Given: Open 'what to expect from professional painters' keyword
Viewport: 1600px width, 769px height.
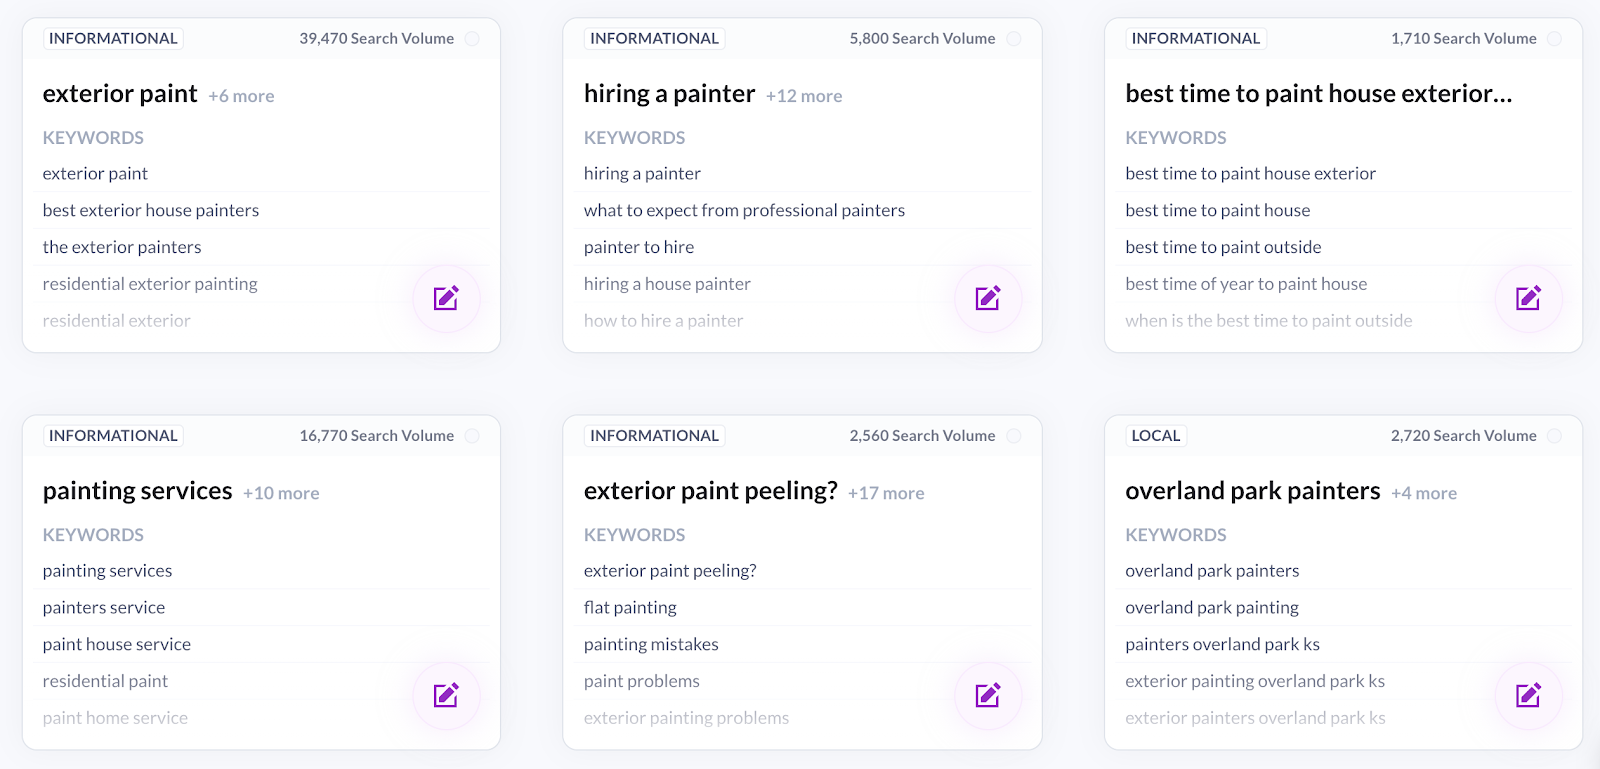Looking at the screenshot, I should pyautogui.click(x=744, y=210).
